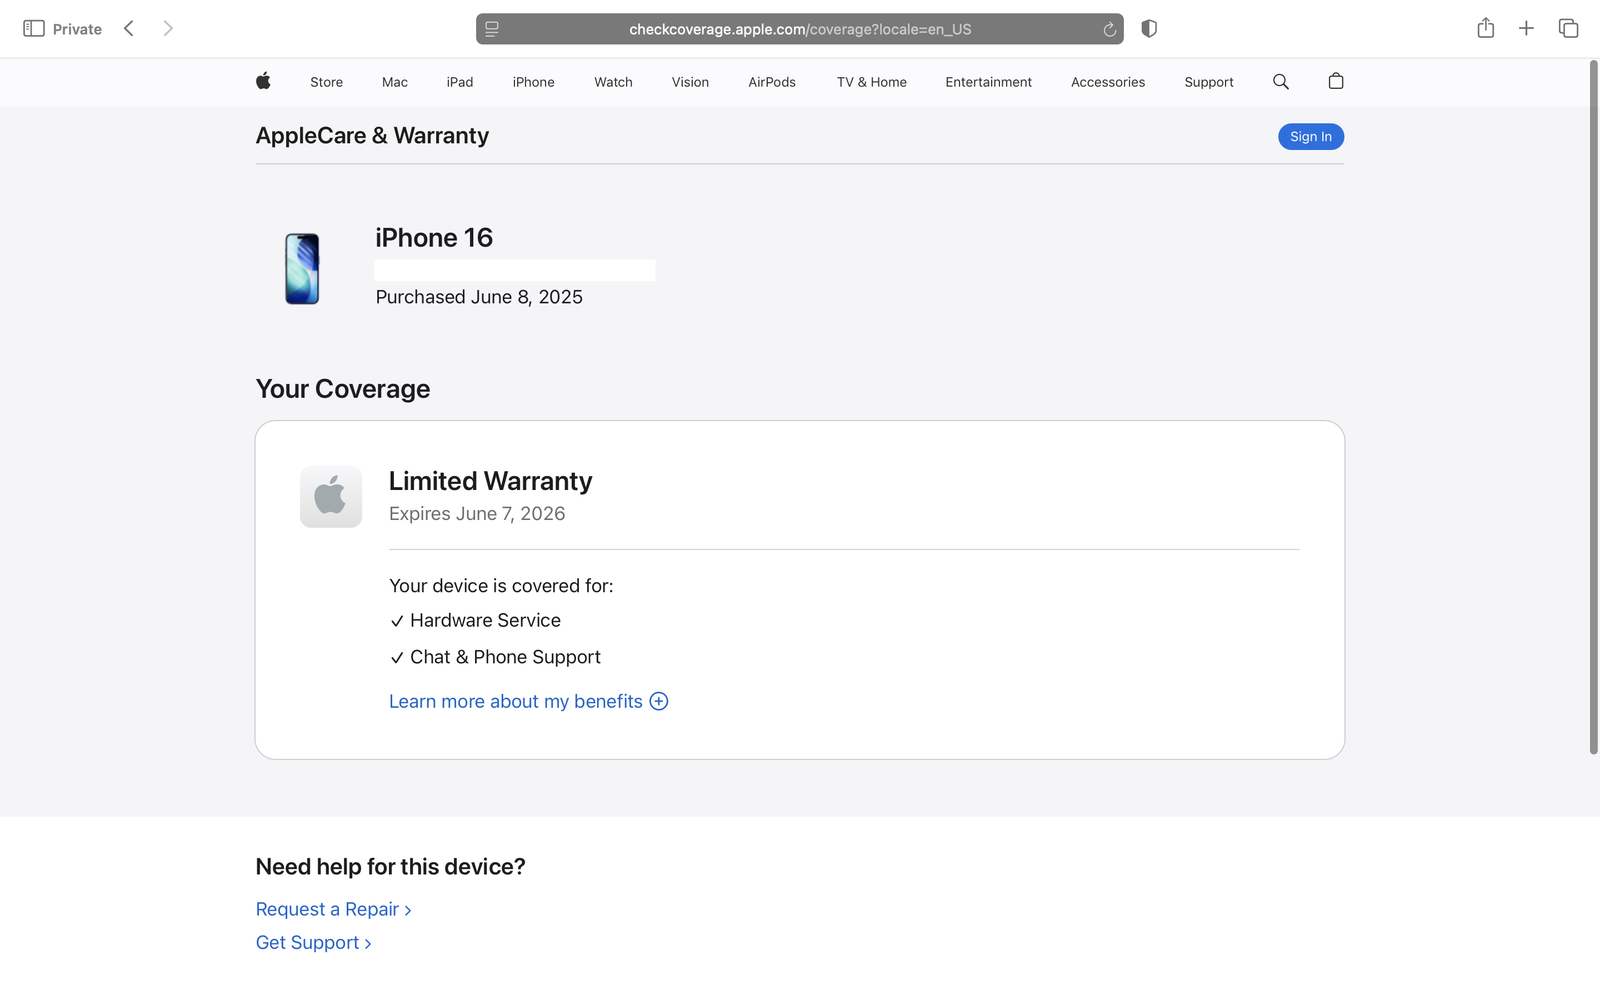Go back with the back arrow
Image resolution: width=1600 pixels, height=1000 pixels.
tap(129, 29)
